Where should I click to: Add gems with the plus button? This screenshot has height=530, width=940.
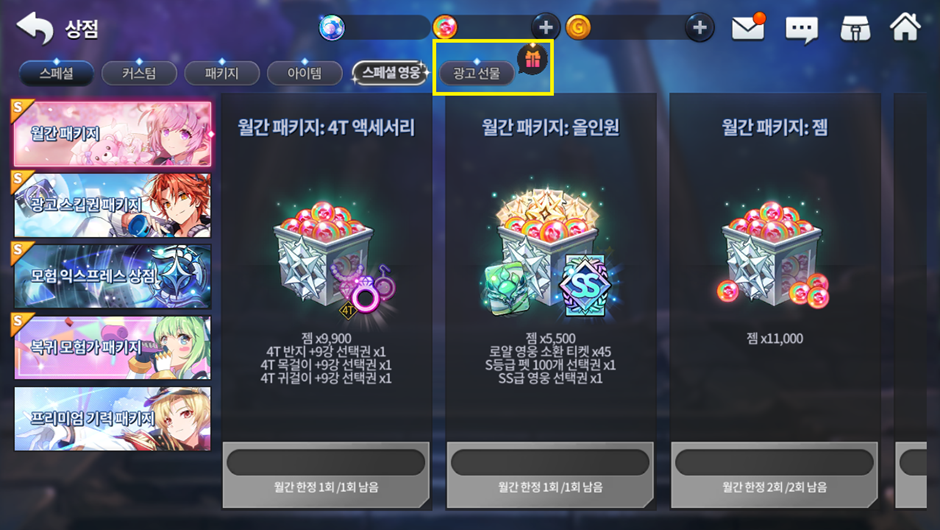click(546, 28)
